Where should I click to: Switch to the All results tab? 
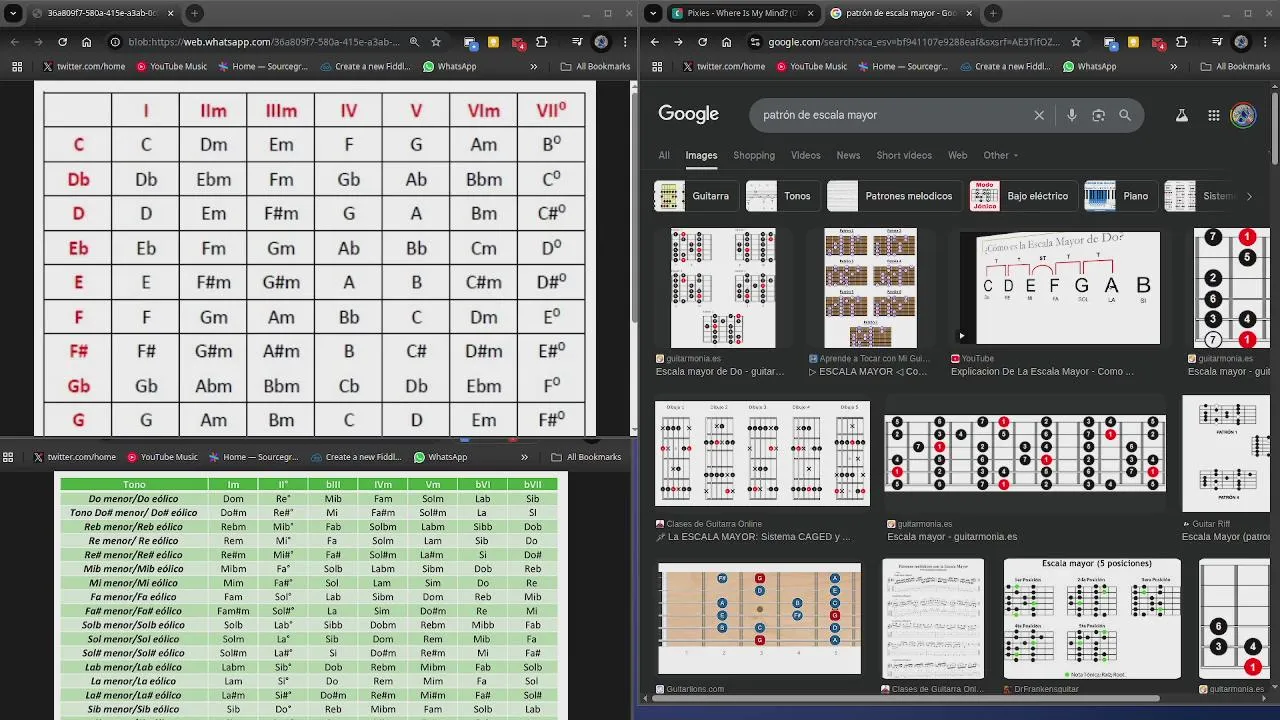[664, 155]
